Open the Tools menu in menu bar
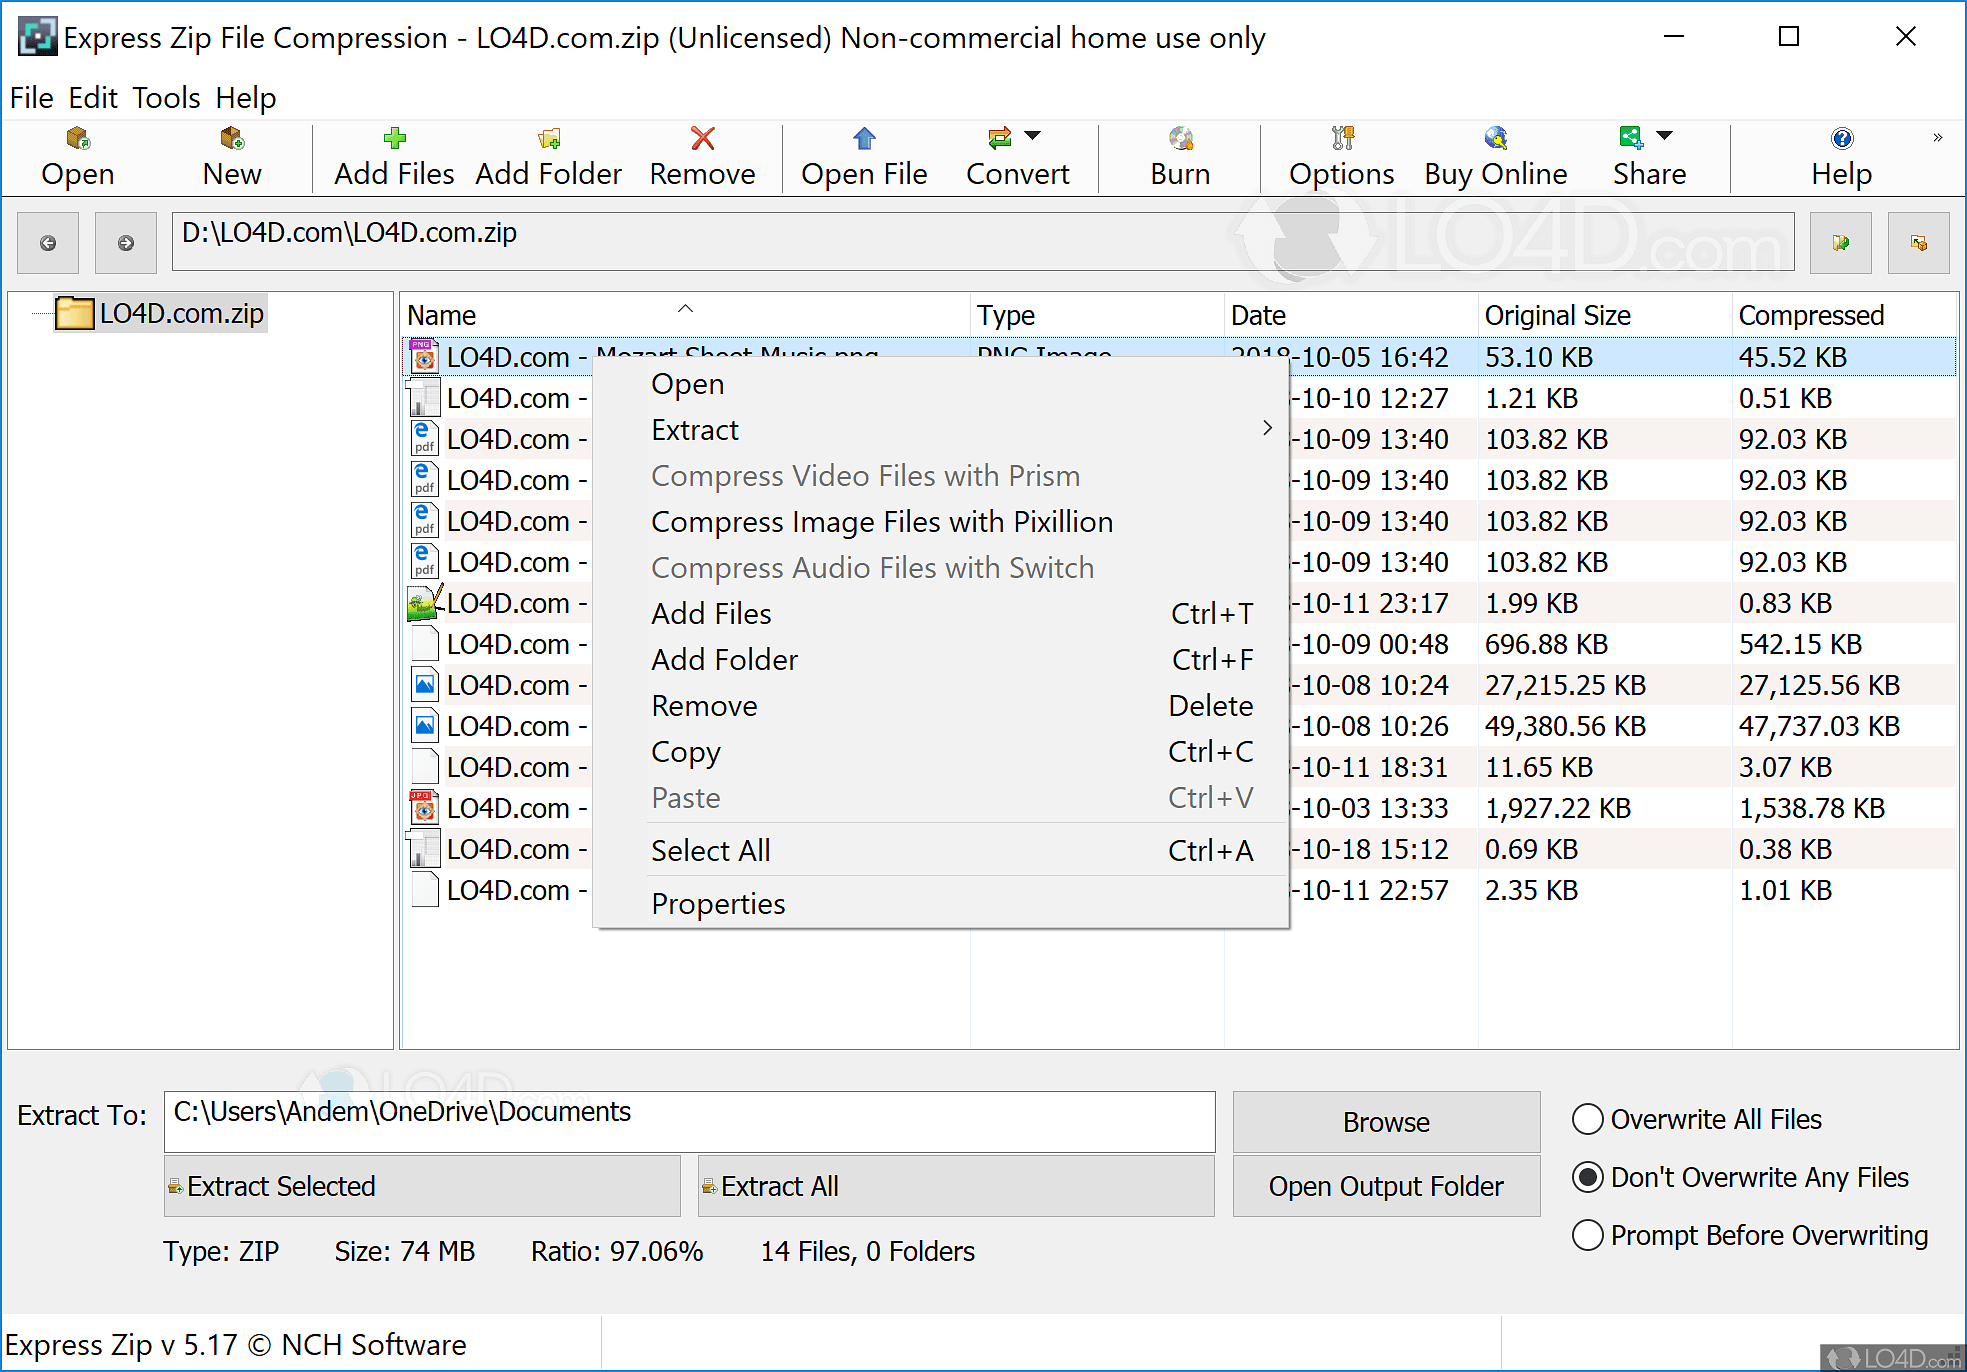The image size is (1967, 1372). (166, 98)
